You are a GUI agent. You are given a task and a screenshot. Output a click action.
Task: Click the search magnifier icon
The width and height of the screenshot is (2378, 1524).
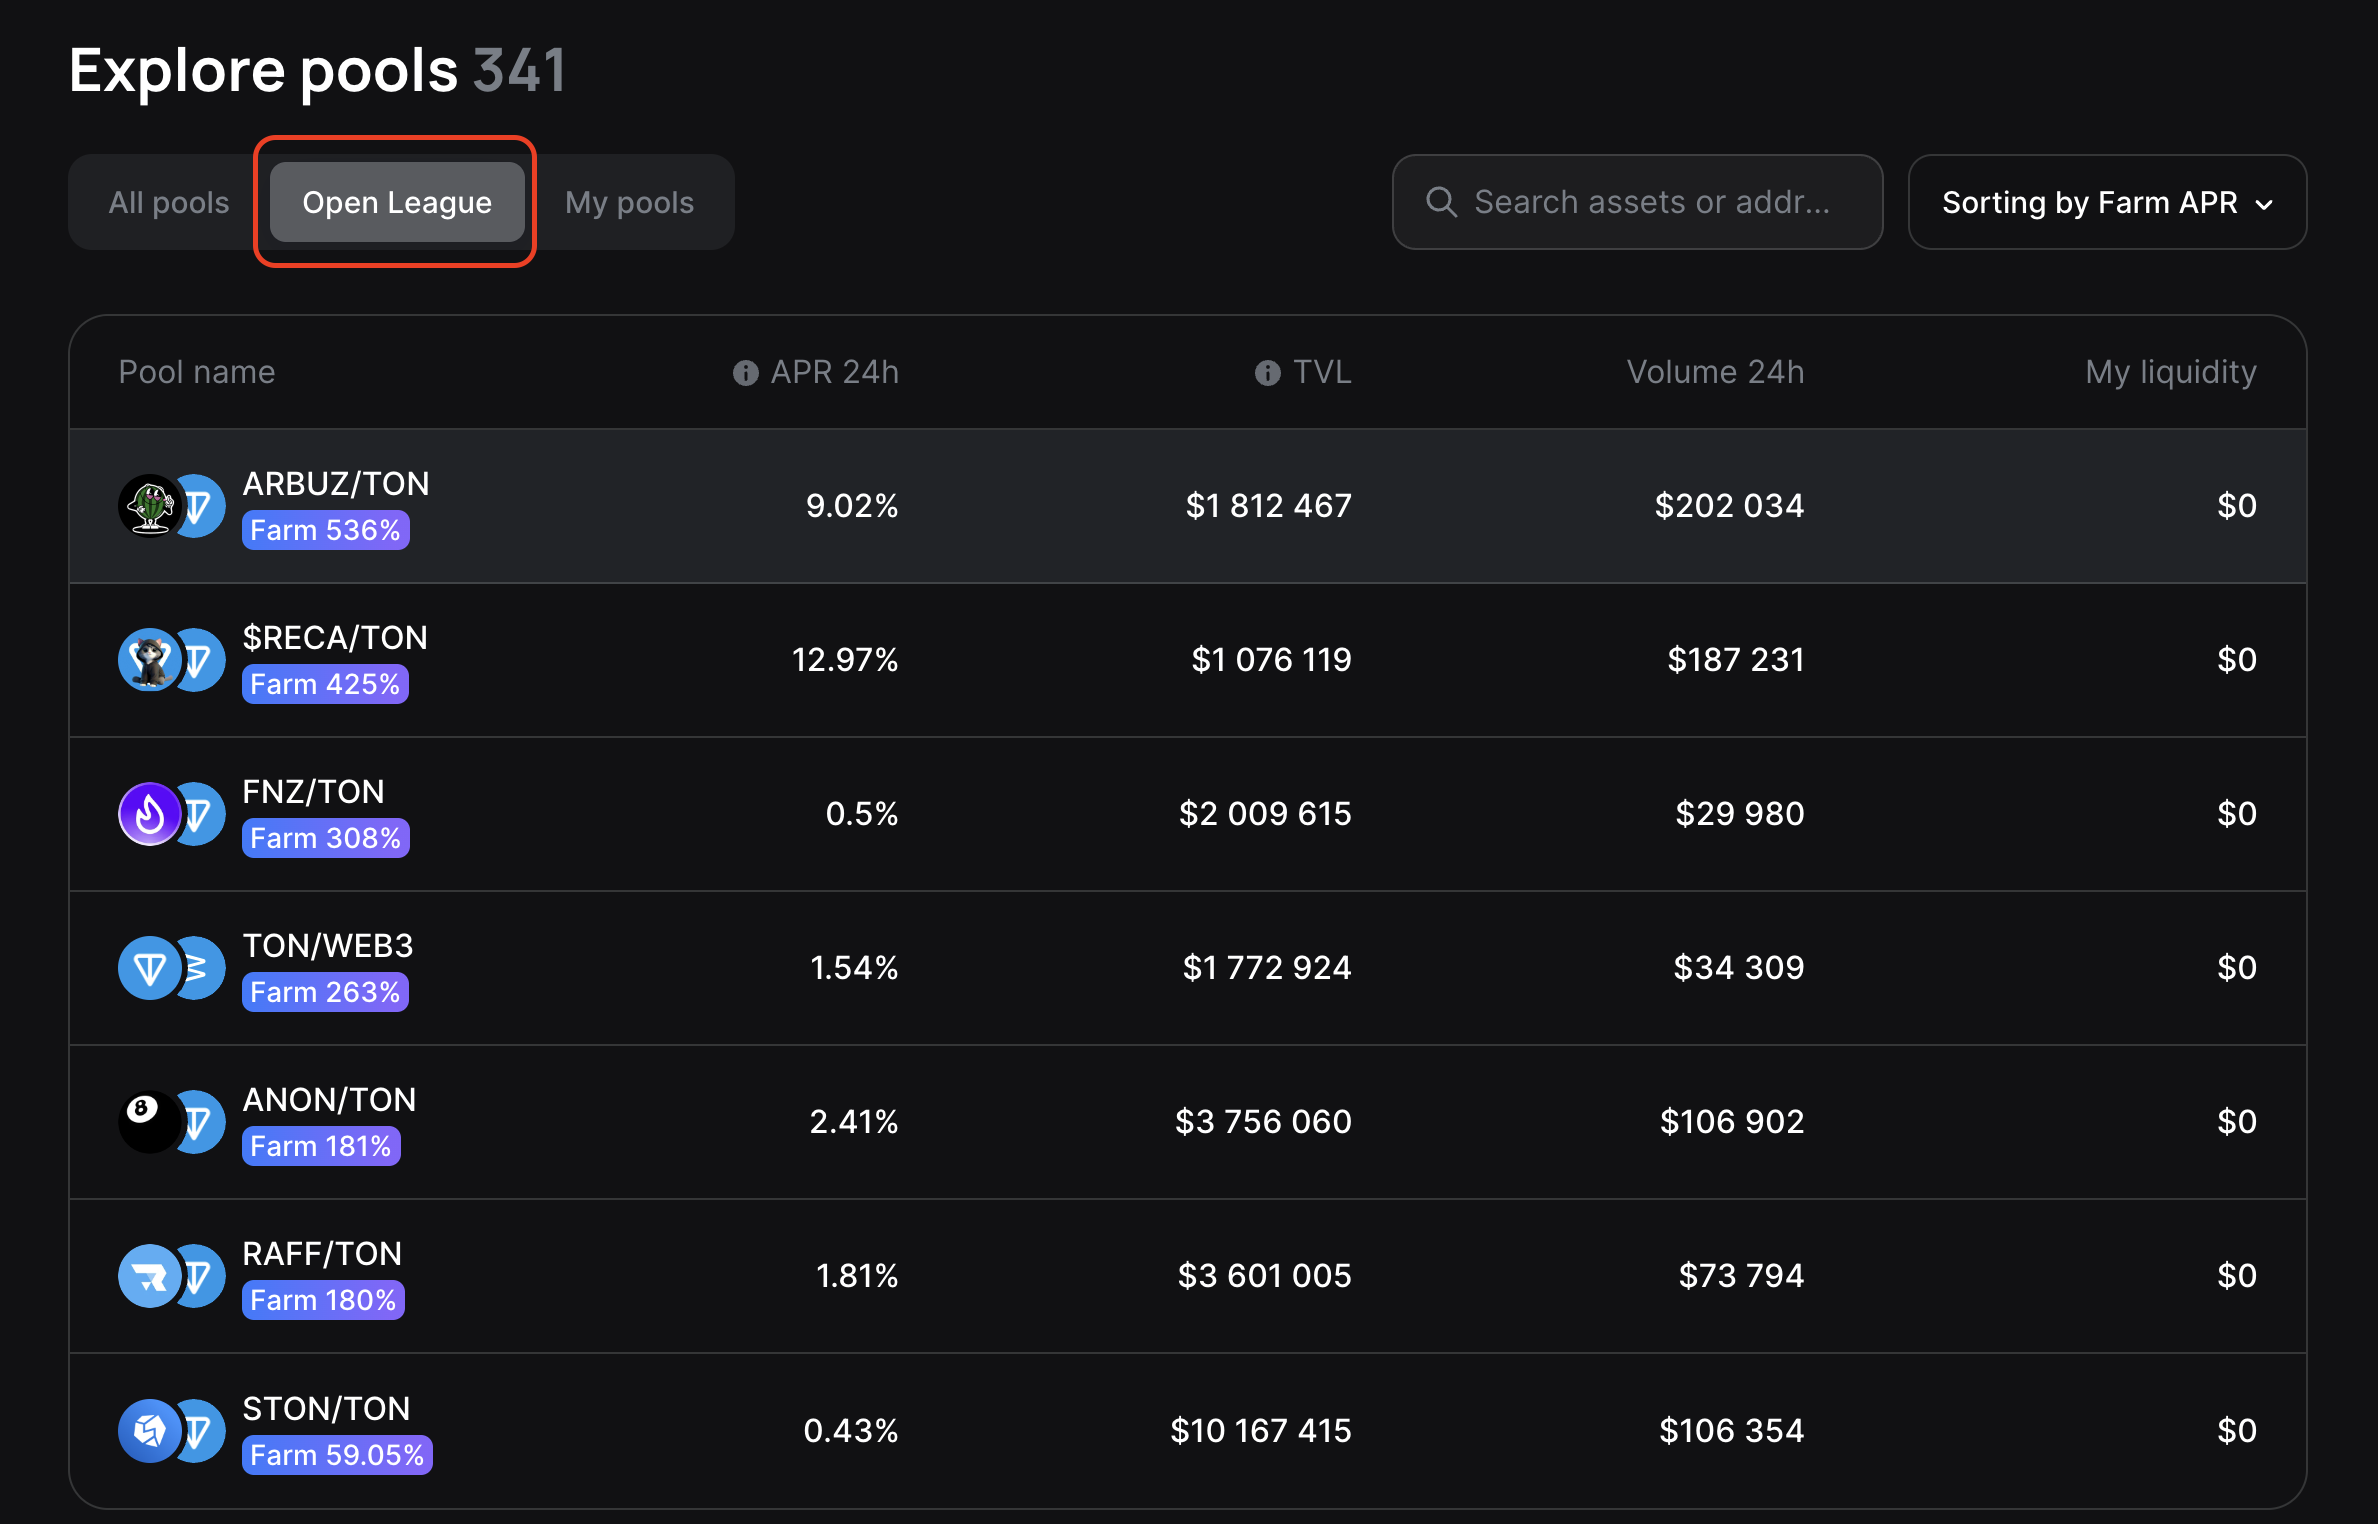(x=1441, y=202)
